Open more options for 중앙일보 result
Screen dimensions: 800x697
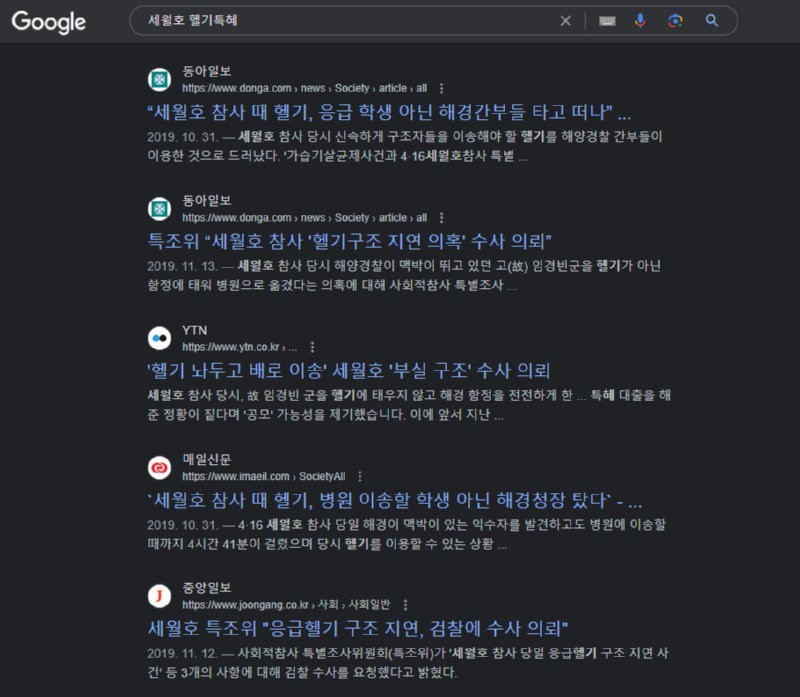(405, 605)
